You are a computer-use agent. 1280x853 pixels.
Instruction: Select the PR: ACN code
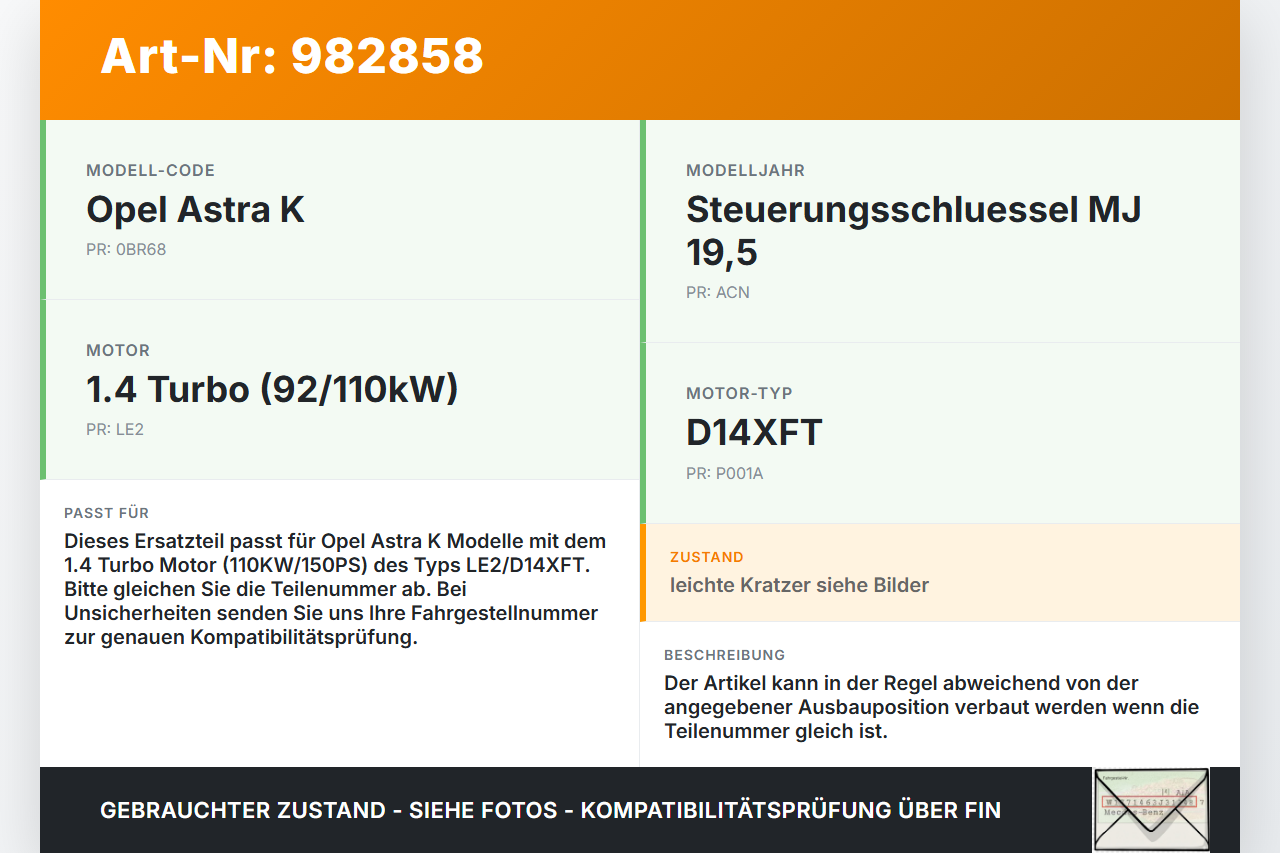tap(717, 292)
